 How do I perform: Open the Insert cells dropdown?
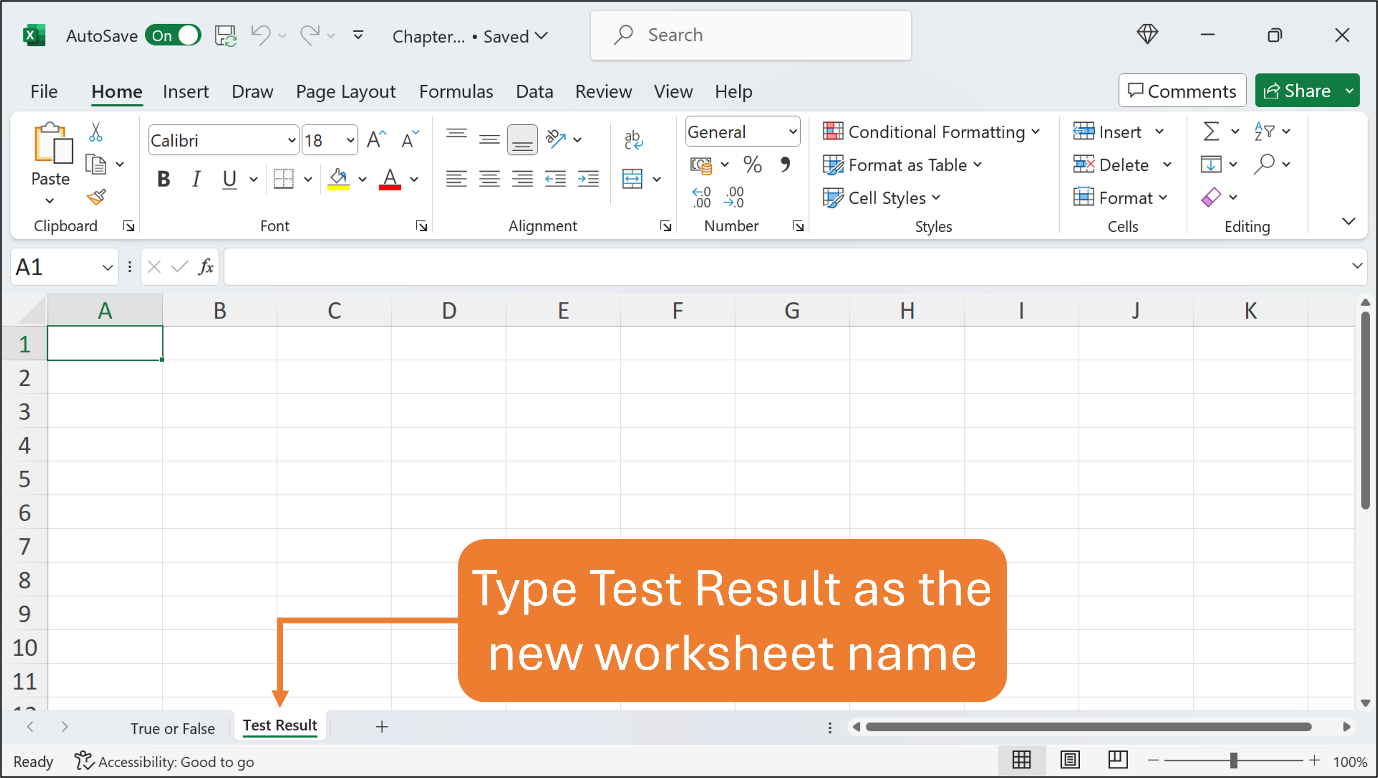(x=1160, y=132)
